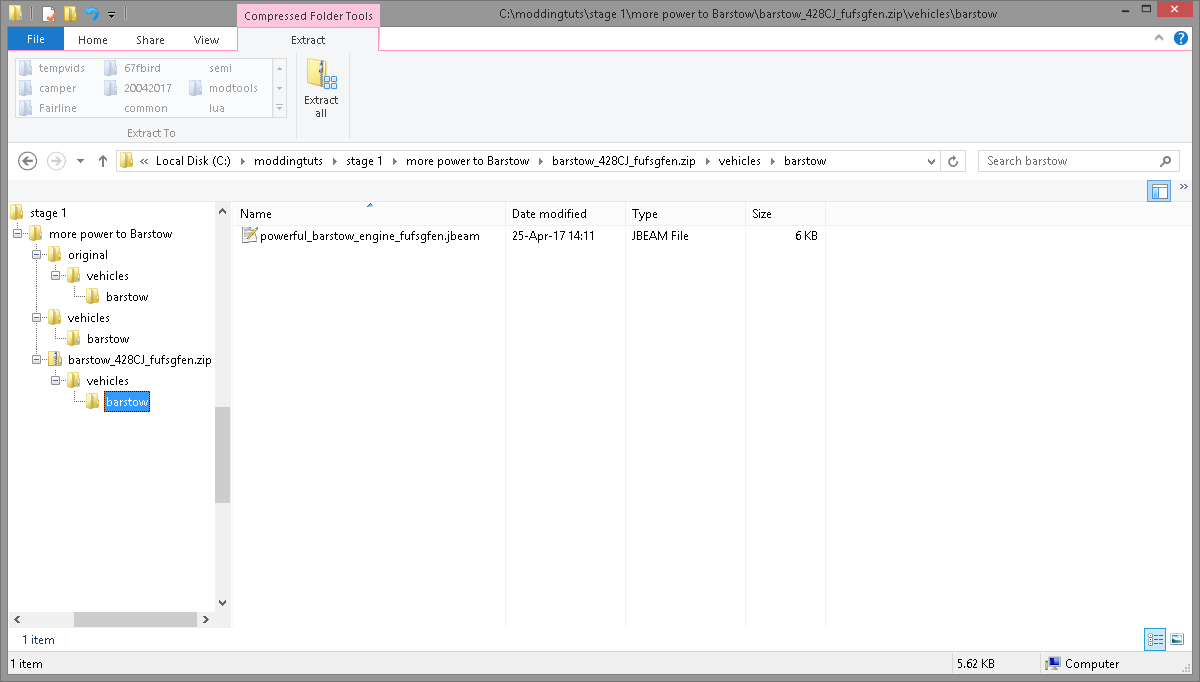Click the address bar folder icon
1200x682 pixels.
point(126,161)
